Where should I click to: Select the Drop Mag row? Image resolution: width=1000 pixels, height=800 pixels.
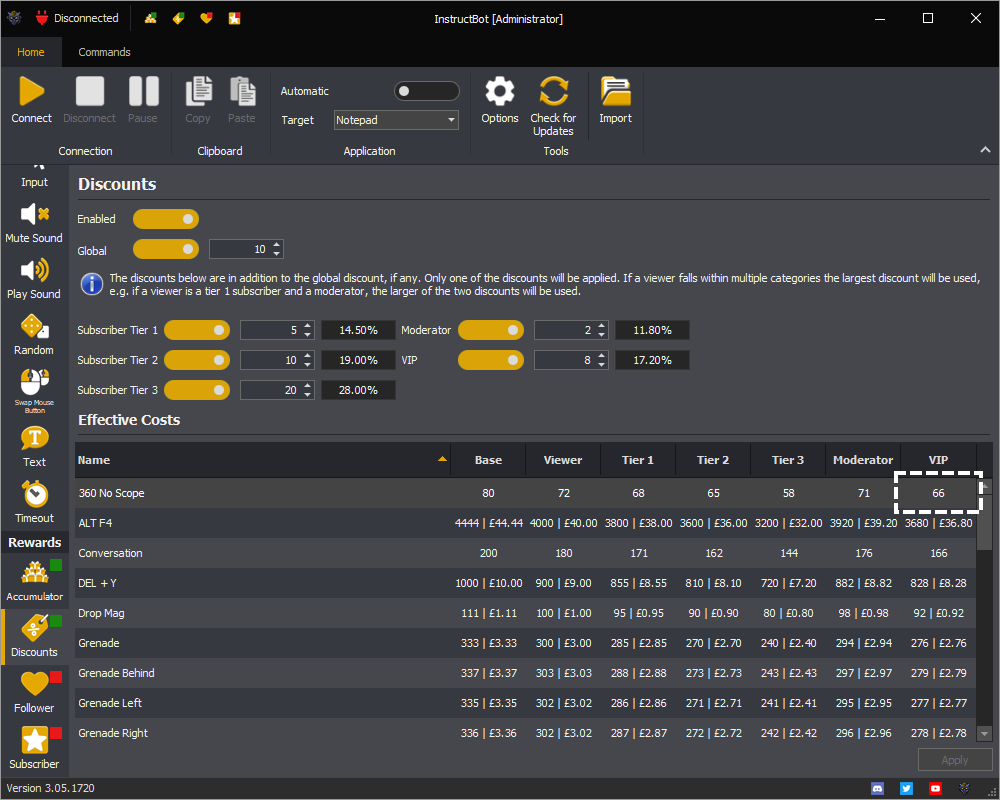tap(526, 613)
